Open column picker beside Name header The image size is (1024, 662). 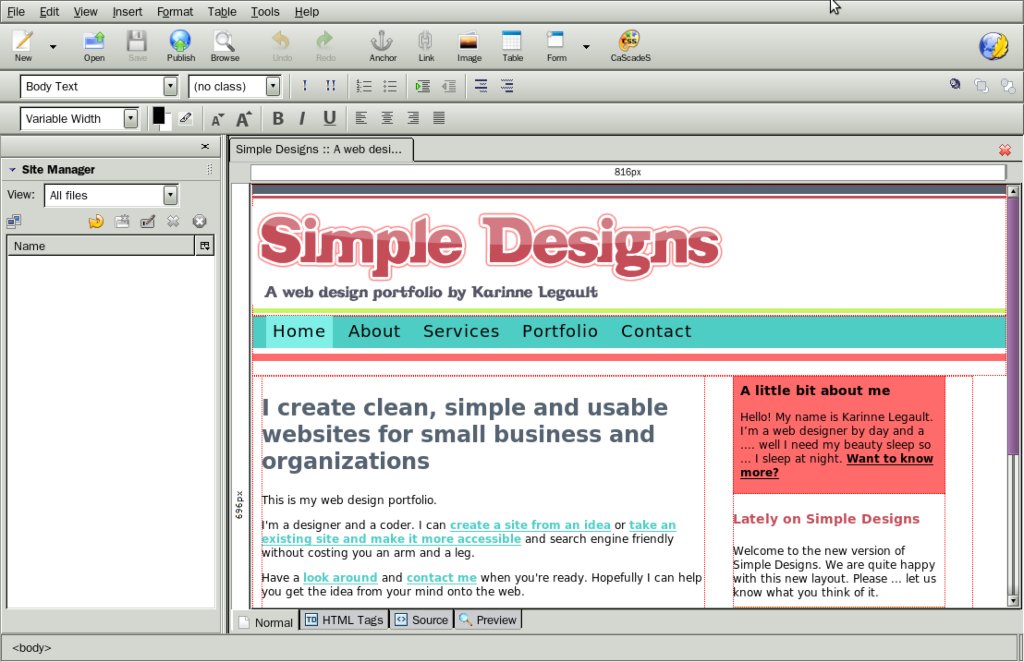point(205,246)
